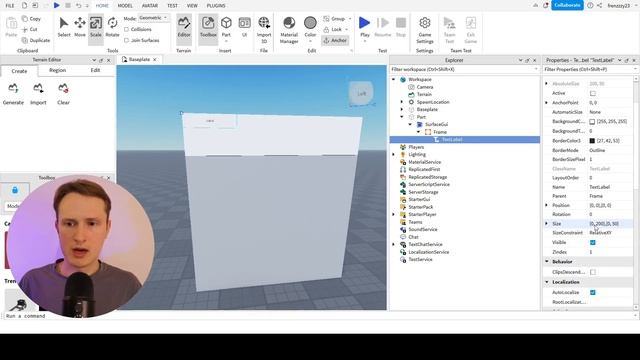Click the BorderColor3 dark swatch

592,141
